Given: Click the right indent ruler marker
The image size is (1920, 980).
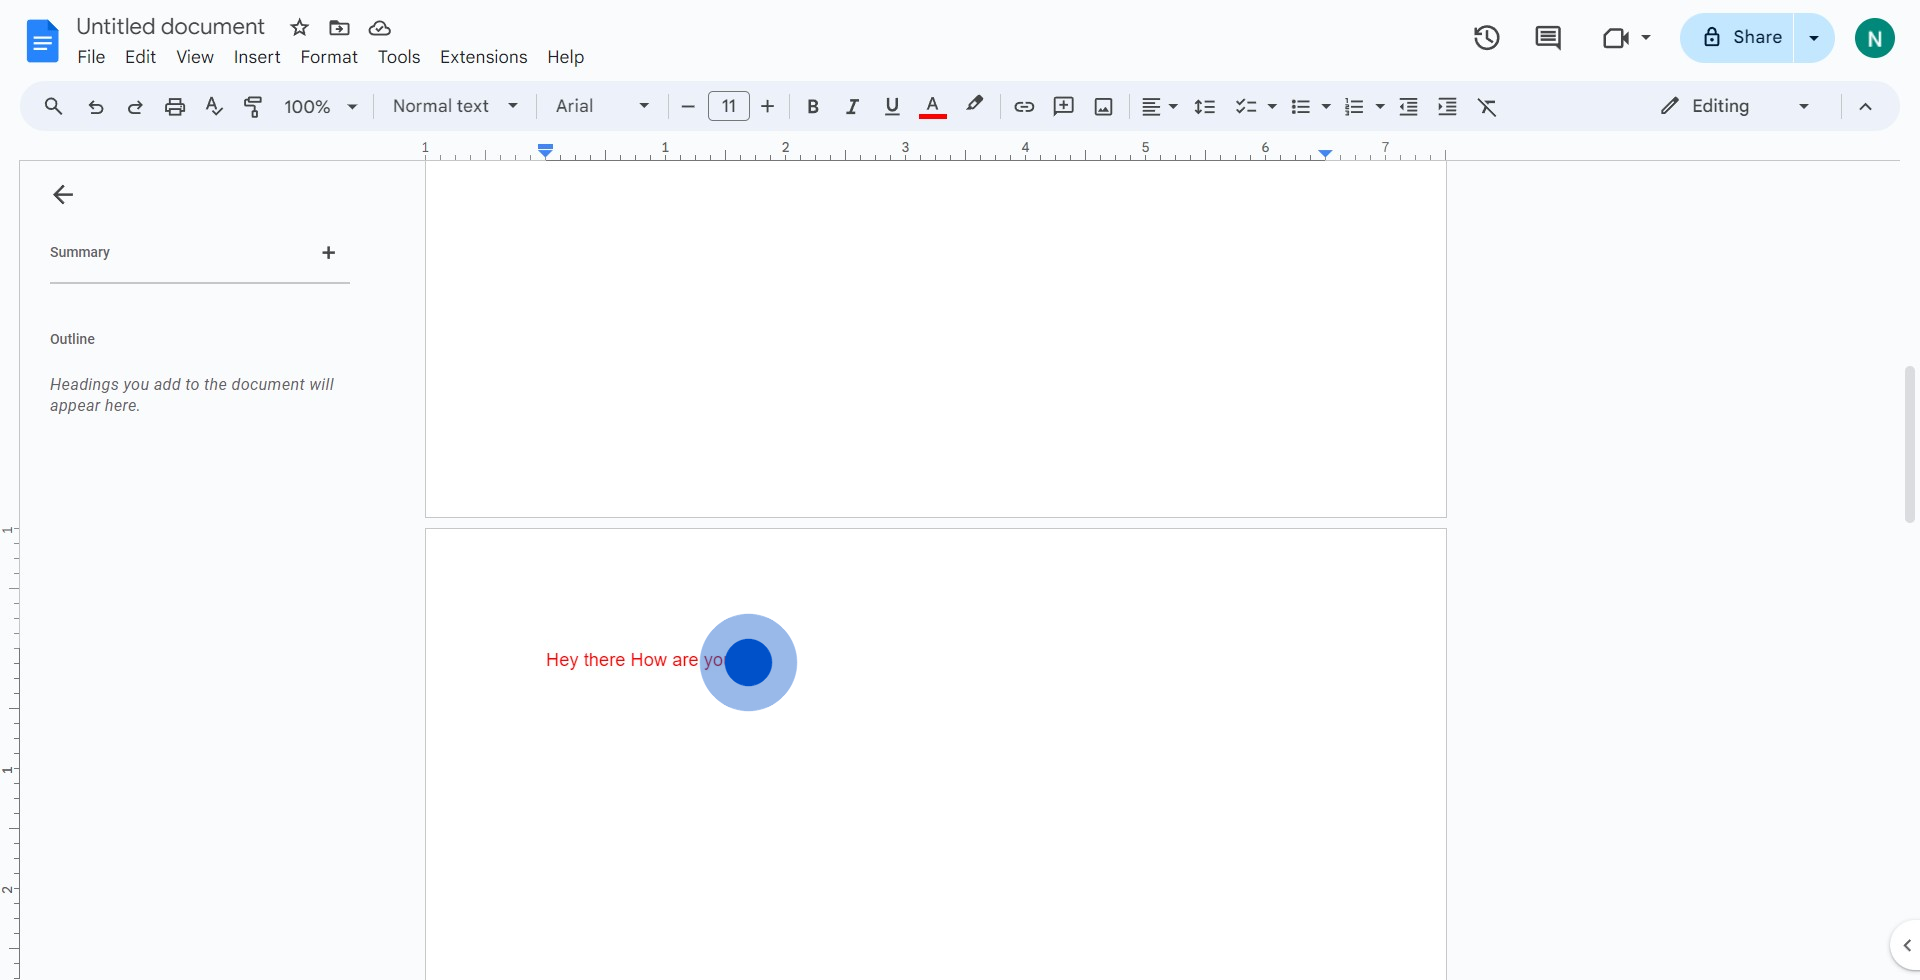Looking at the screenshot, I should coord(1325,153).
